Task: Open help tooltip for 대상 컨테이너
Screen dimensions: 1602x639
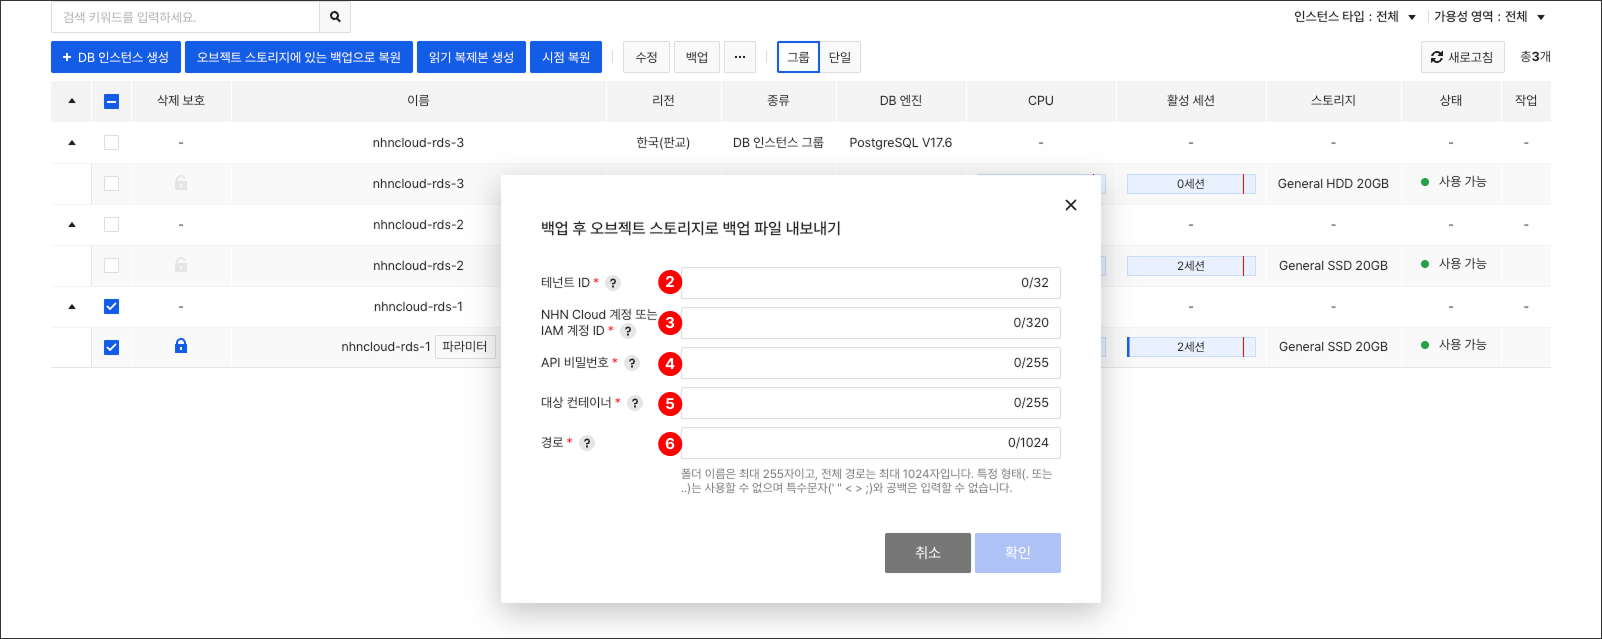Action: click(635, 403)
